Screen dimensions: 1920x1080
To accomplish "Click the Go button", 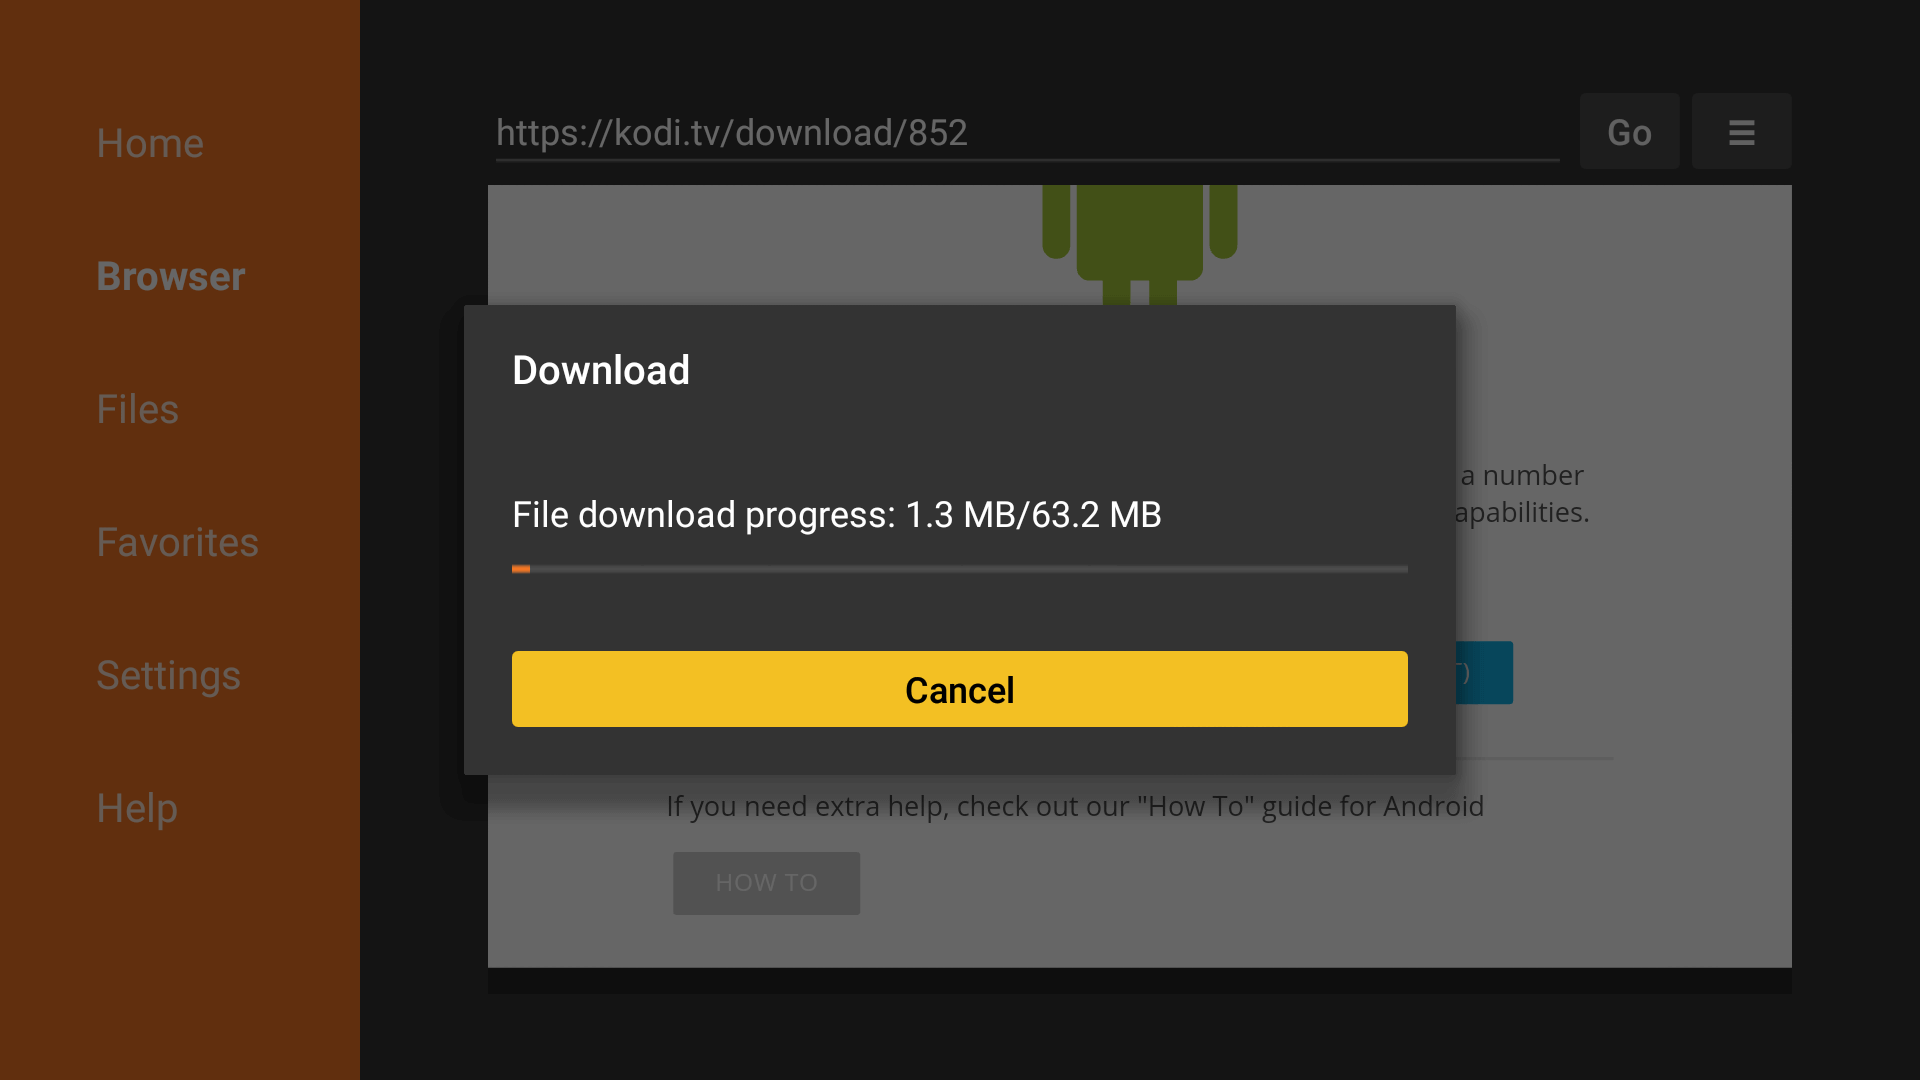I will (1629, 132).
